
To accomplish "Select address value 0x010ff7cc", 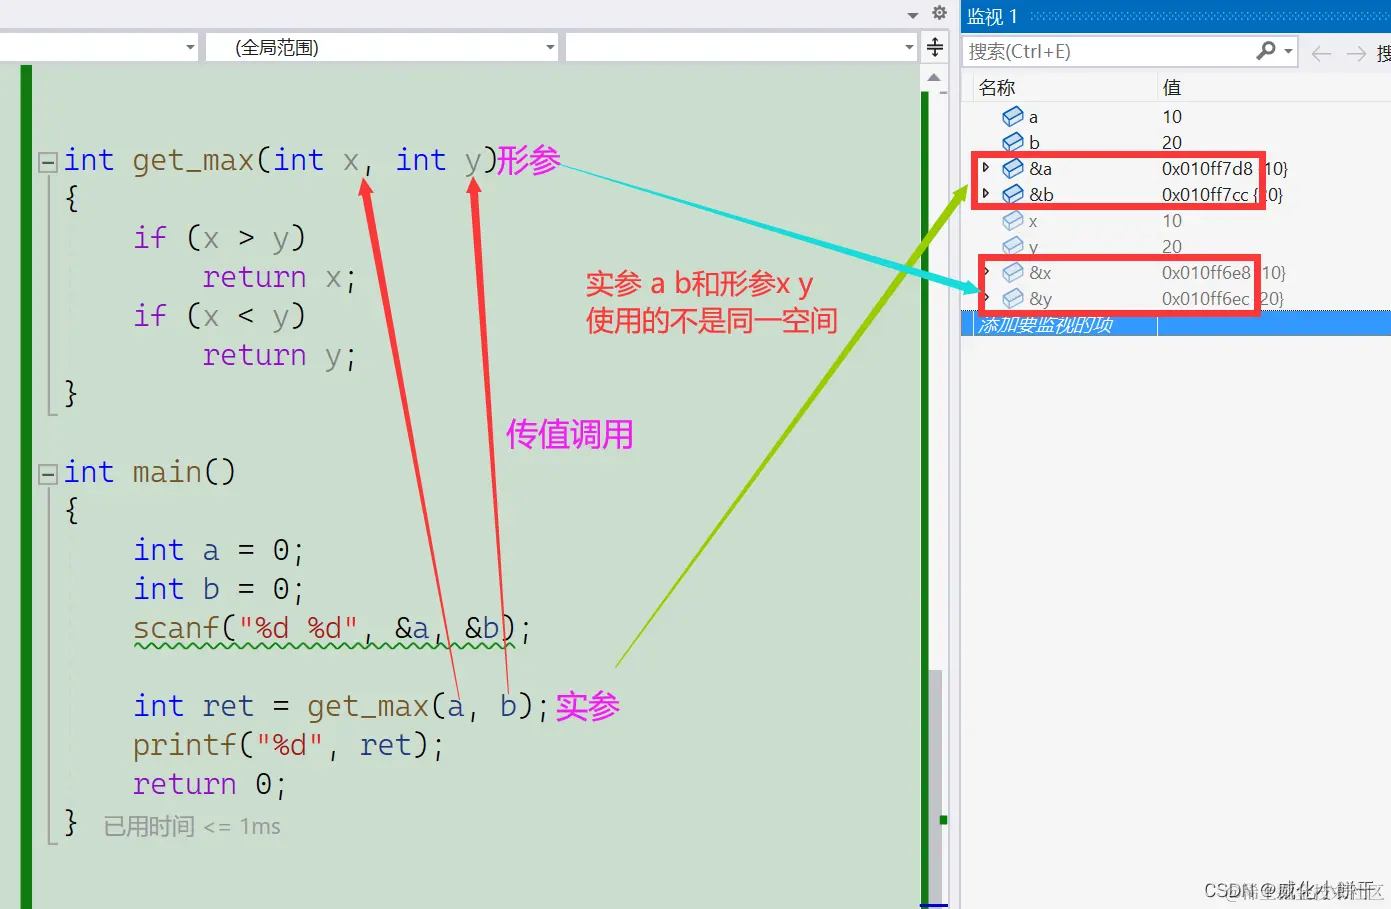I will 1205,194.
